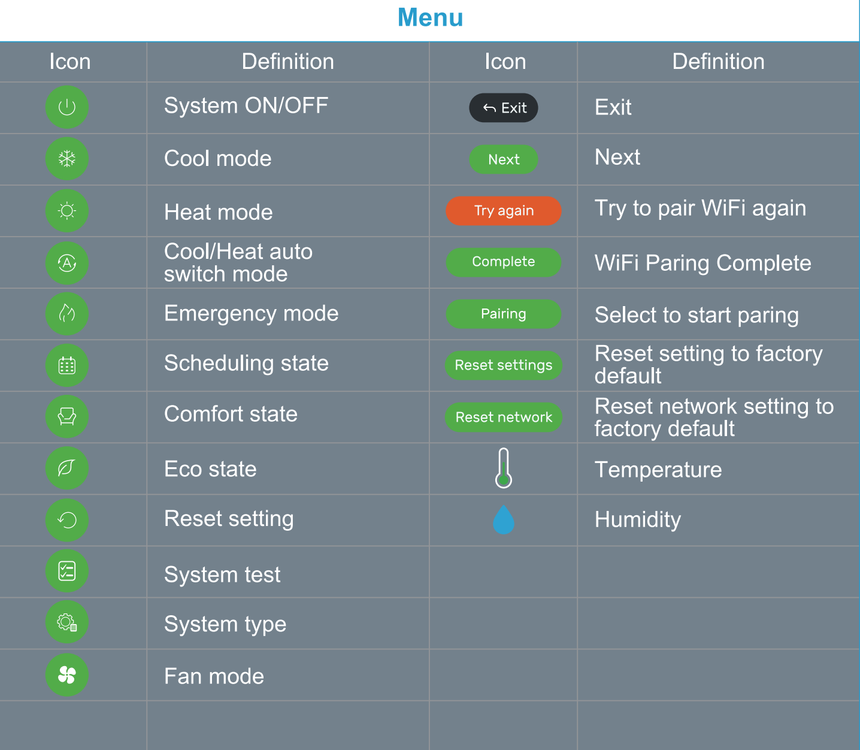The height and width of the screenshot is (750, 860).
Task: Select the Comfort state armchair icon
Action: coord(67,416)
